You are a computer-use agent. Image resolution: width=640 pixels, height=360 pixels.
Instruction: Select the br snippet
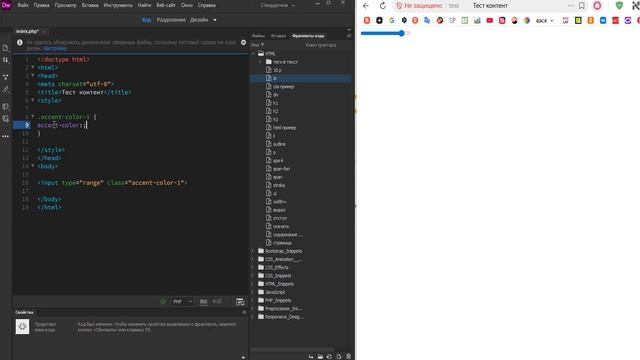tap(301, 78)
